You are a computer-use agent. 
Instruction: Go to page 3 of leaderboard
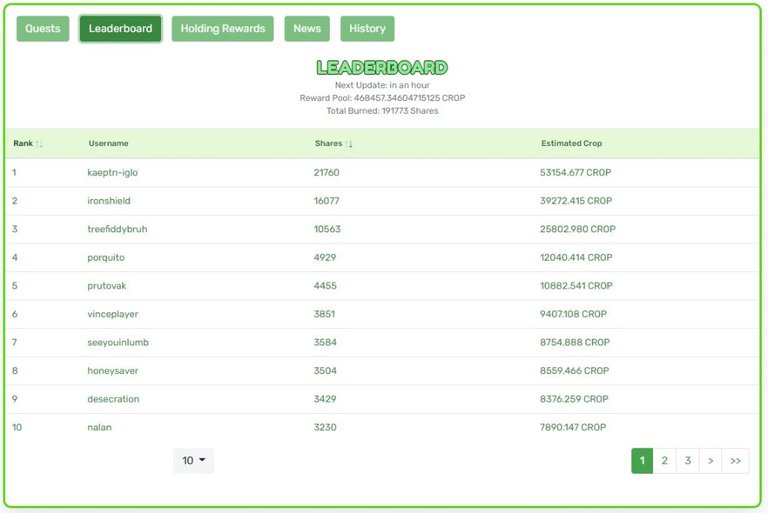(x=688, y=461)
